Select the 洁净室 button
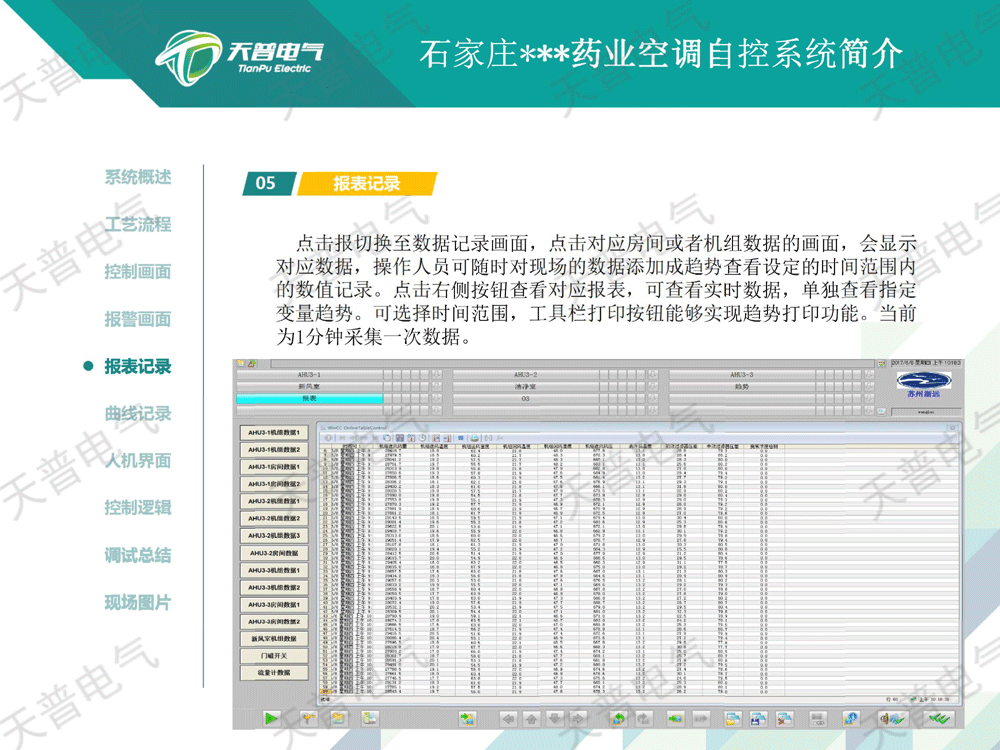The width and height of the screenshot is (1000, 750). point(526,386)
